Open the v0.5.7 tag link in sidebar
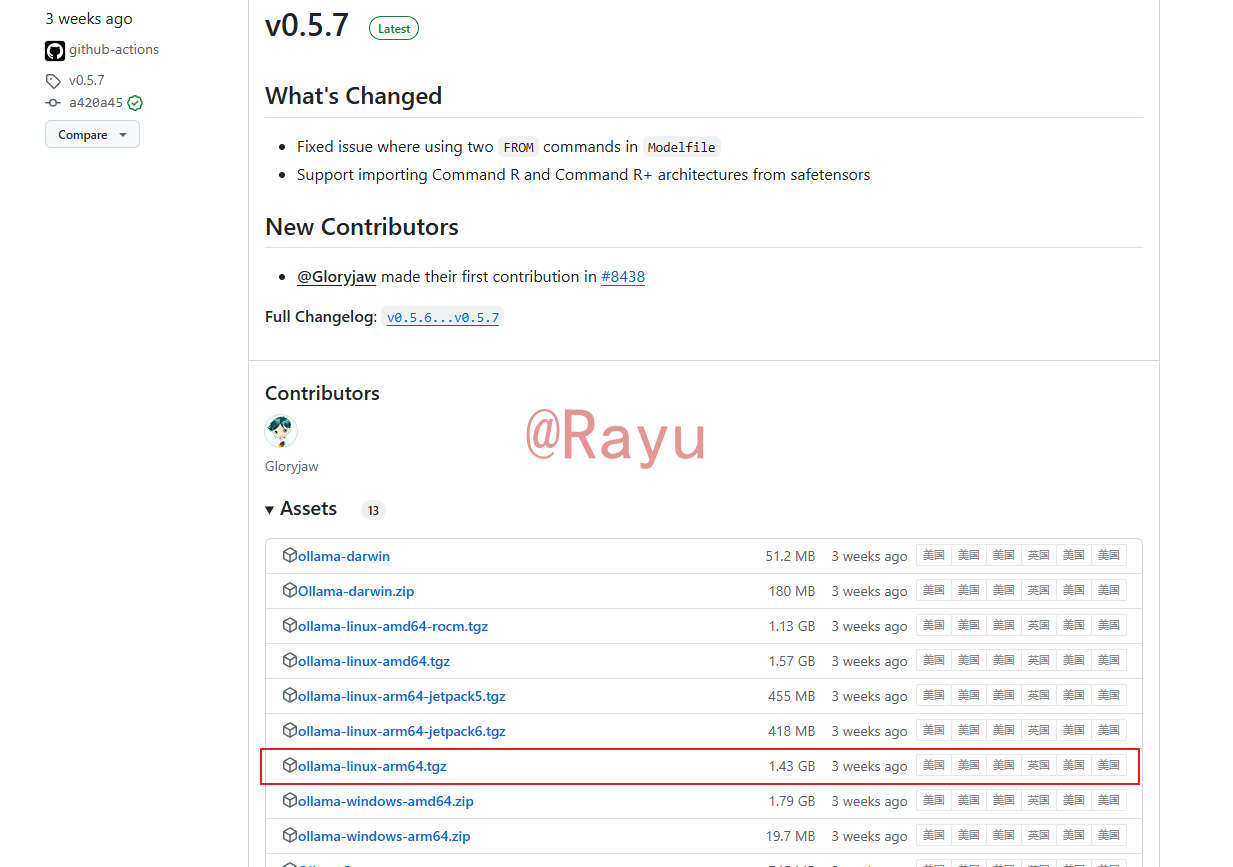 point(87,81)
